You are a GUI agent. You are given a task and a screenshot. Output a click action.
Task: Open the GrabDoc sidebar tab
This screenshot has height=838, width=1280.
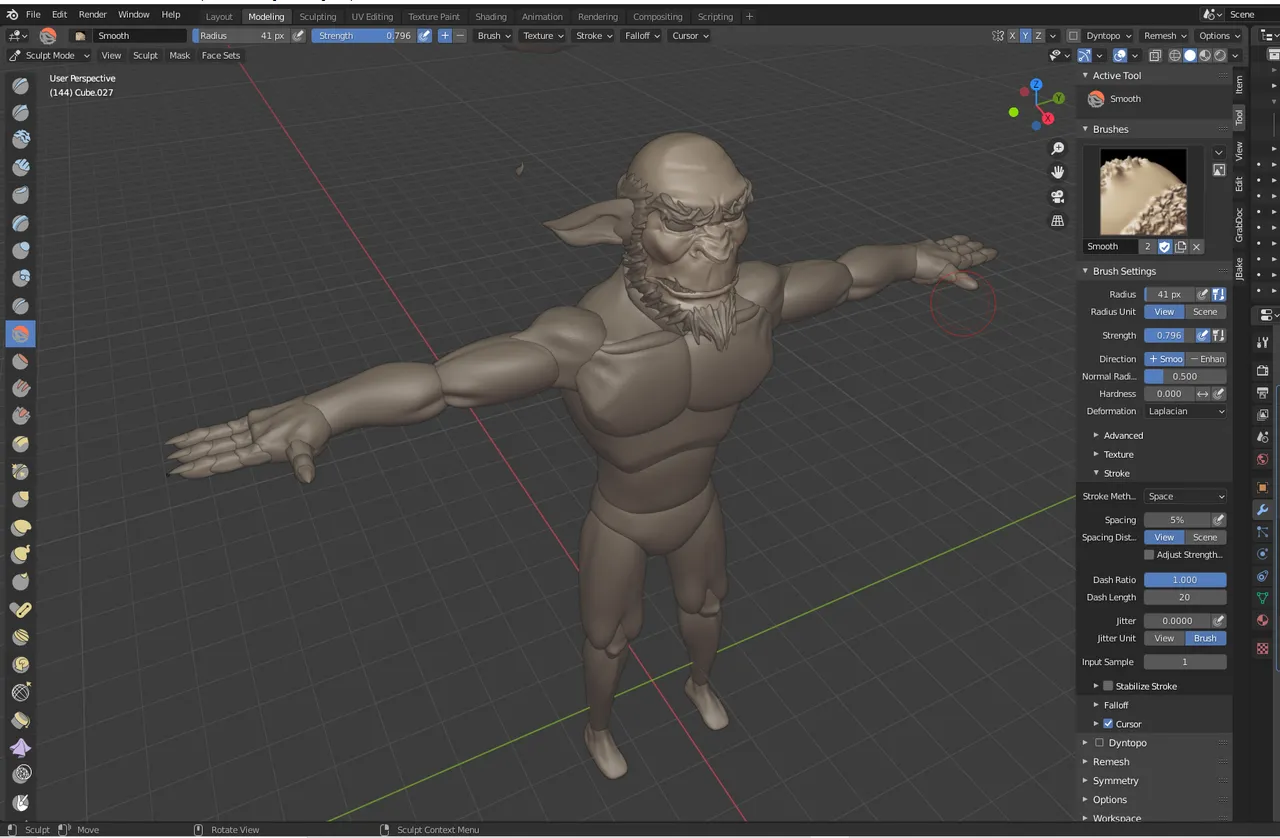coord(1239,225)
